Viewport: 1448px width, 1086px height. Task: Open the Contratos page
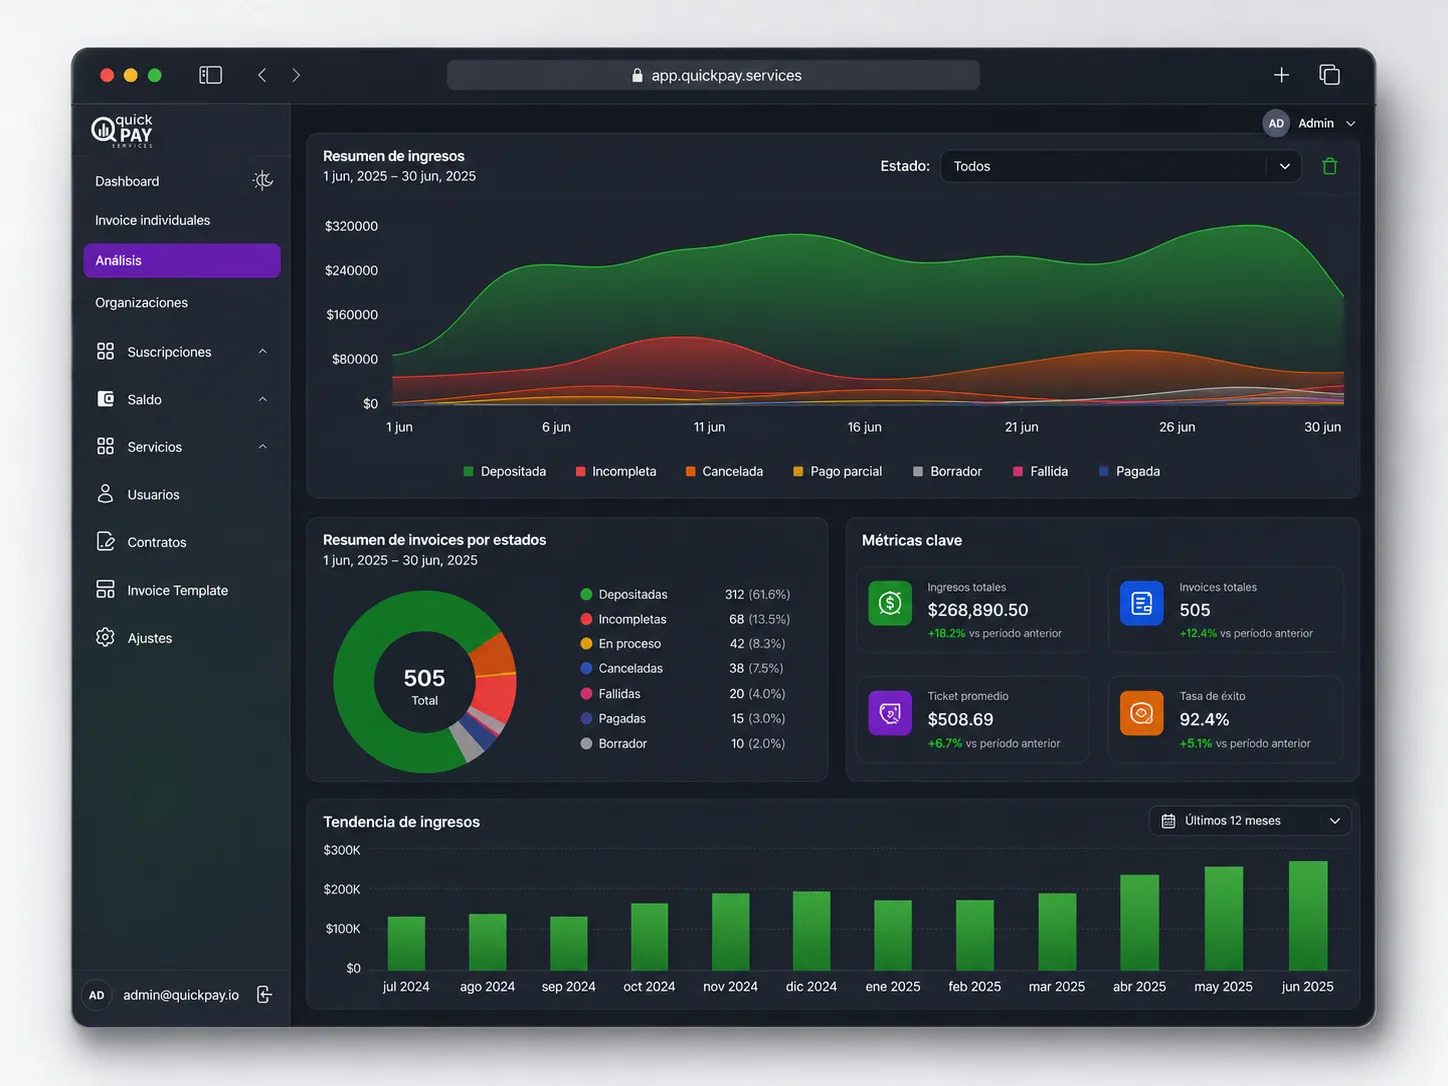coord(157,542)
